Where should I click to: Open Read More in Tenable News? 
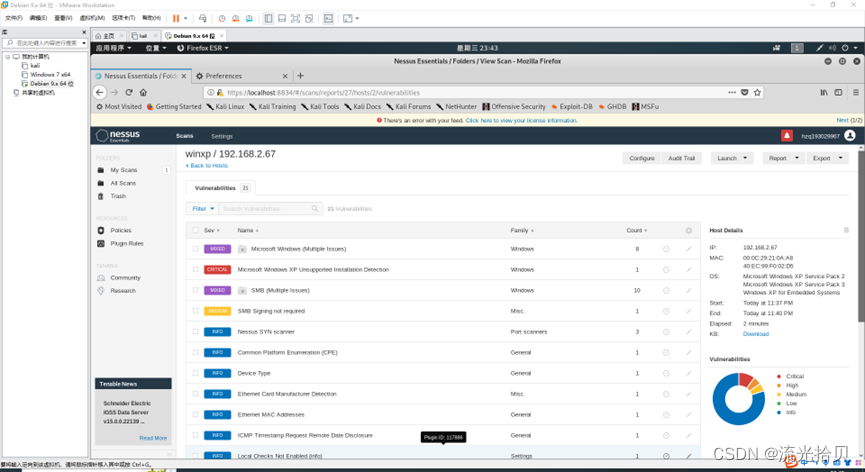pos(153,438)
